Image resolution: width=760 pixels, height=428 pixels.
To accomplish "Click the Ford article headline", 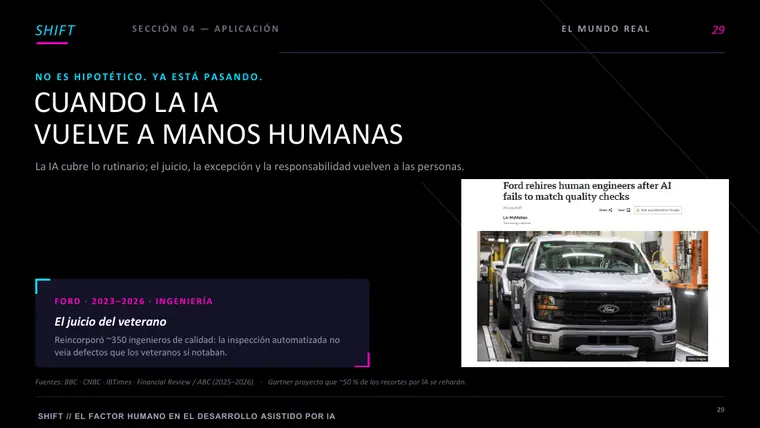I will 586,191.
